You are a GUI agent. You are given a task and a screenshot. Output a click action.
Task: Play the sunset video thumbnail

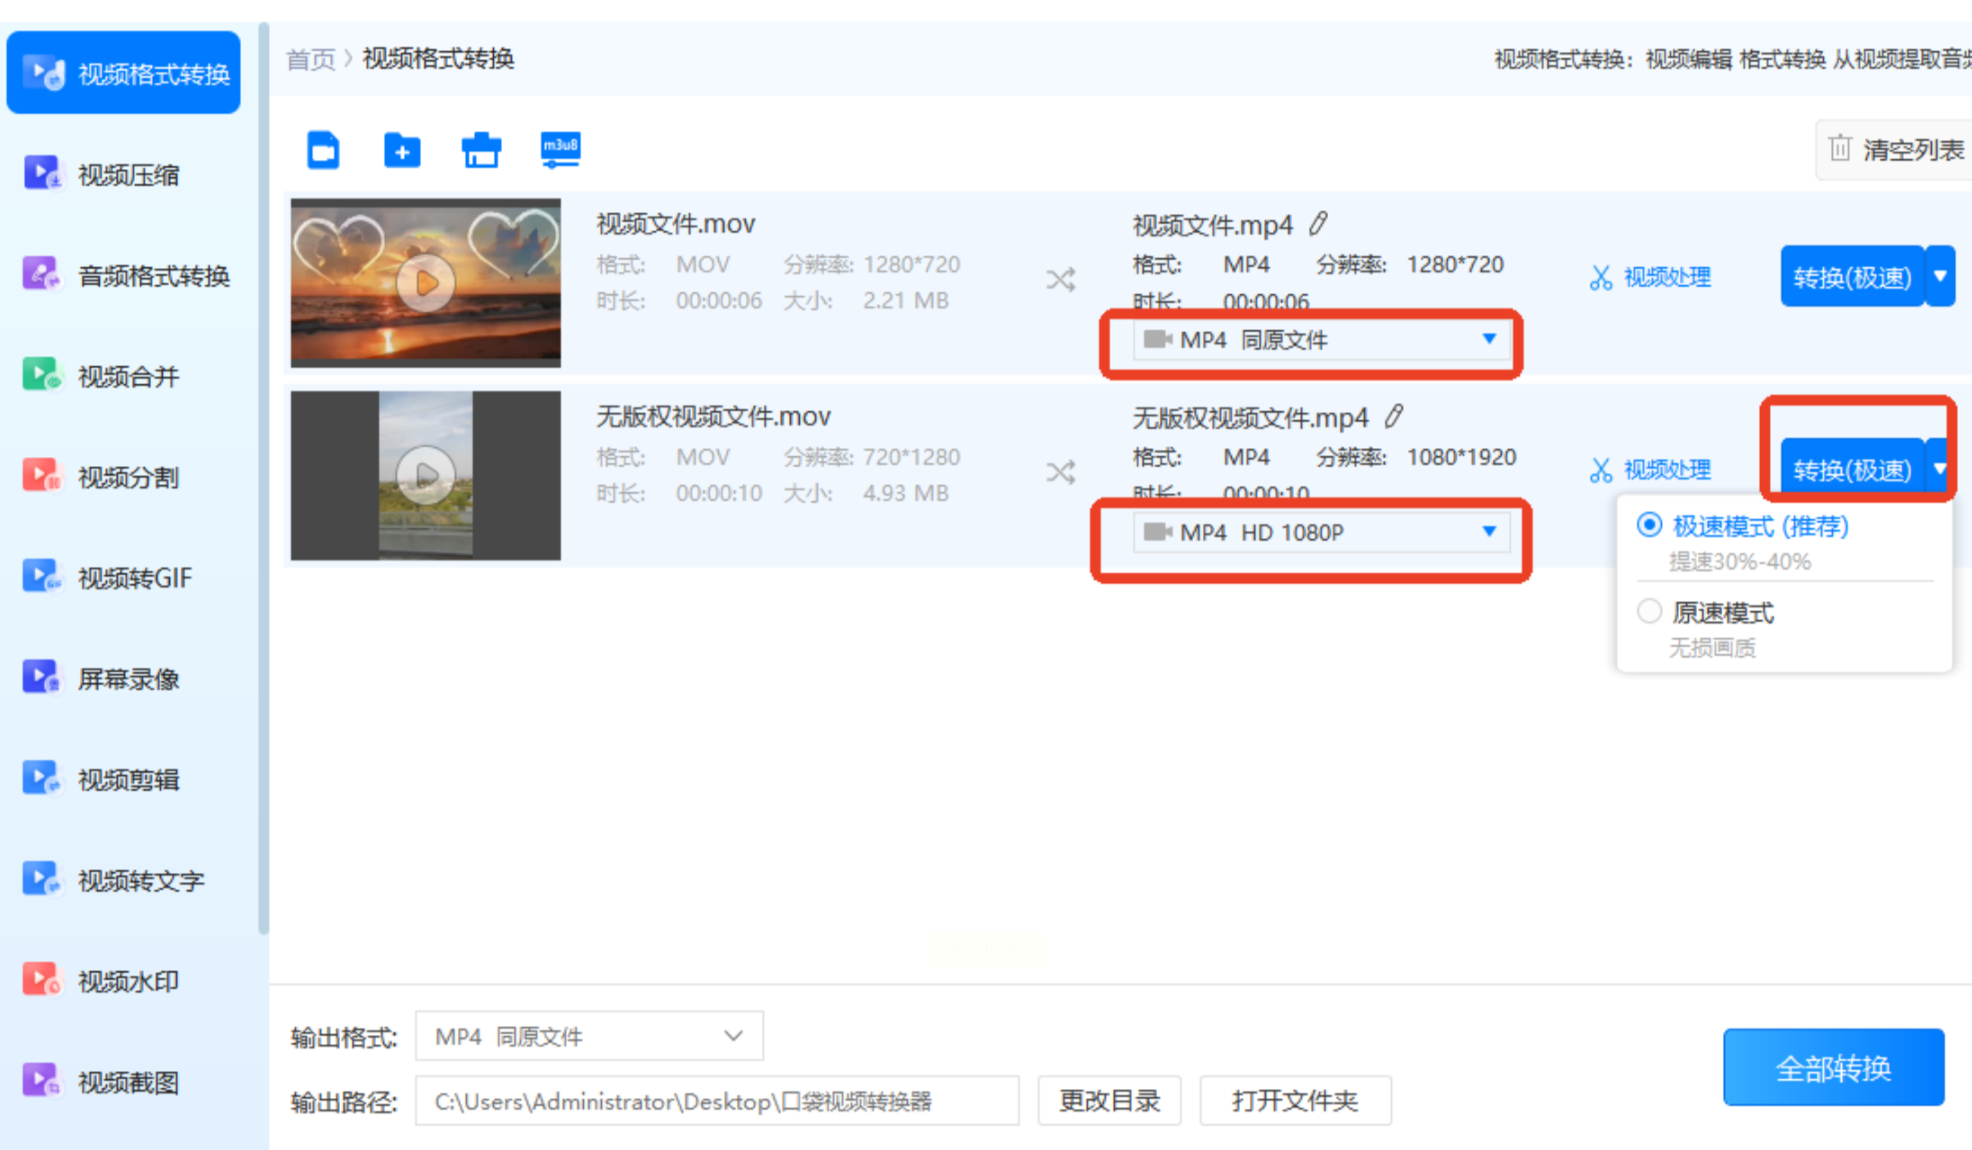426,283
